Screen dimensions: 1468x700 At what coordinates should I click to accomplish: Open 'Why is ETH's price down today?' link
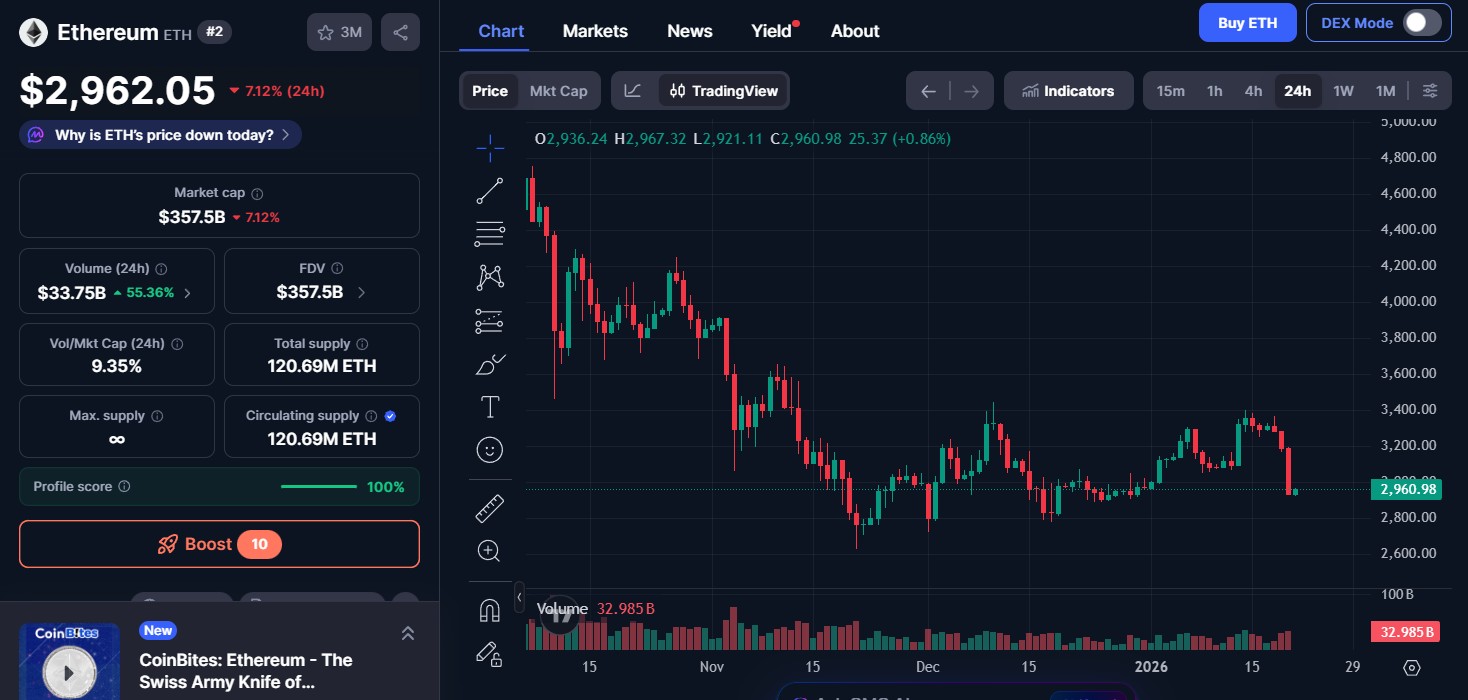(160, 134)
